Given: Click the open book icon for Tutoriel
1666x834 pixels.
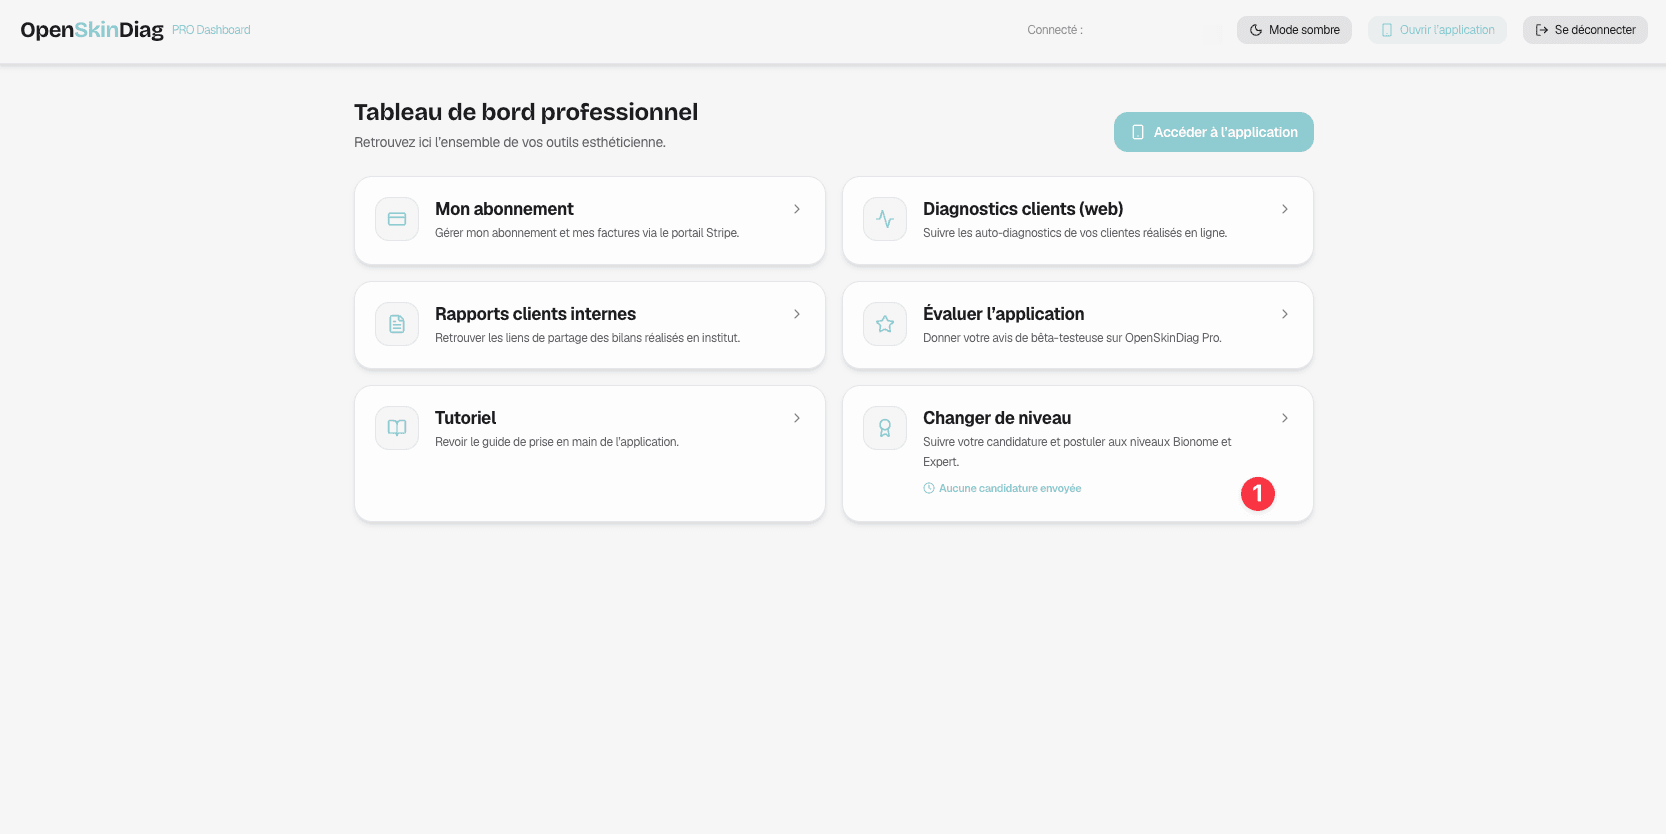Looking at the screenshot, I should pos(397,428).
